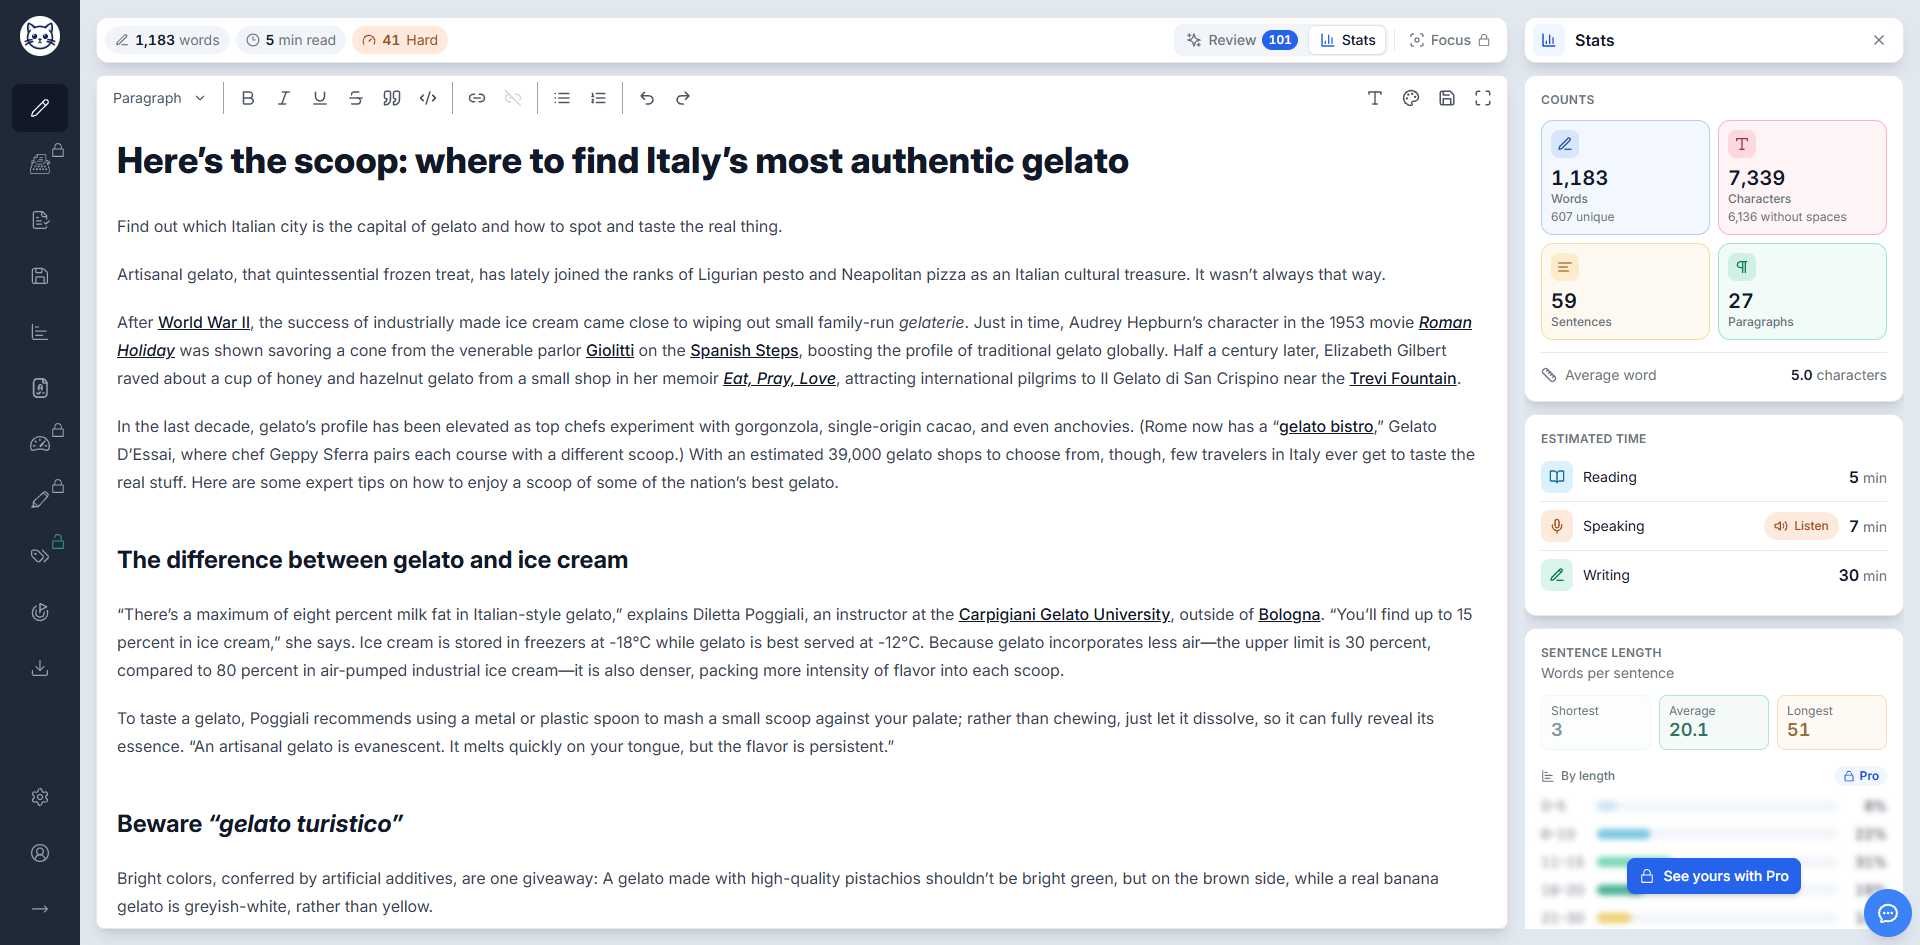
Task: Apply italic formatting
Action: 284,98
